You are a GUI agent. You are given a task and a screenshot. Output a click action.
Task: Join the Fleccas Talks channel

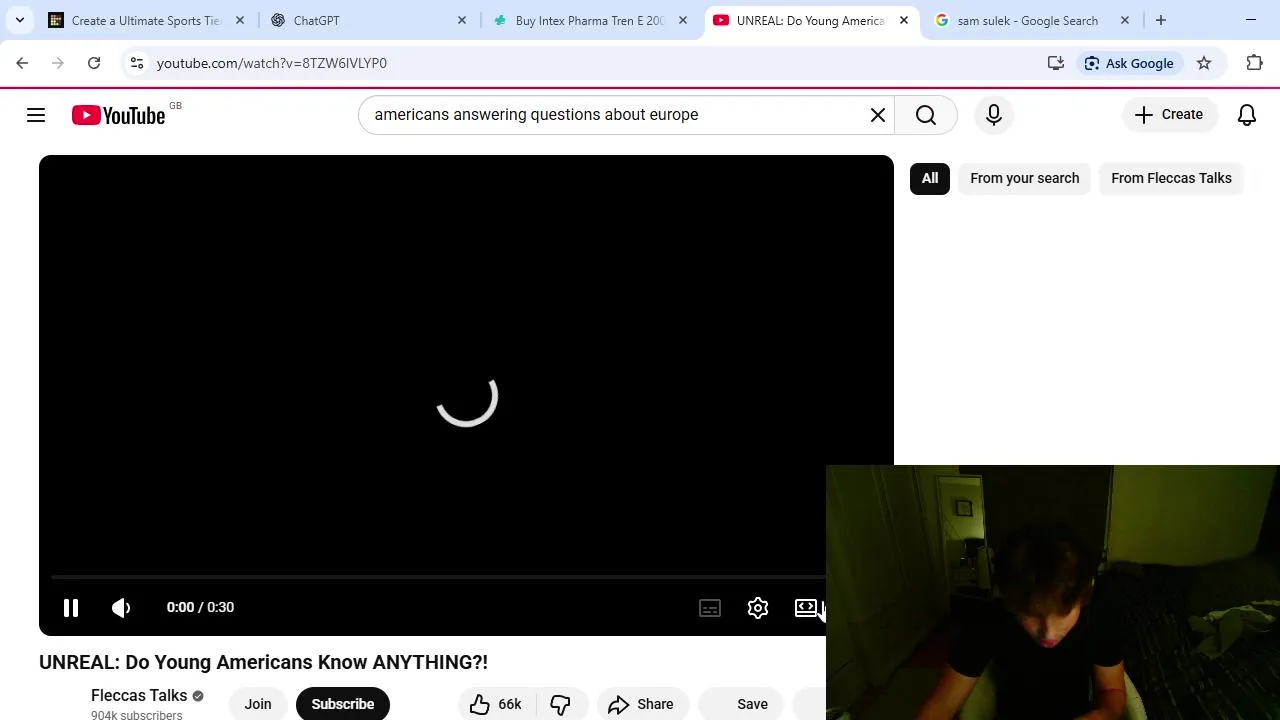(258, 704)
